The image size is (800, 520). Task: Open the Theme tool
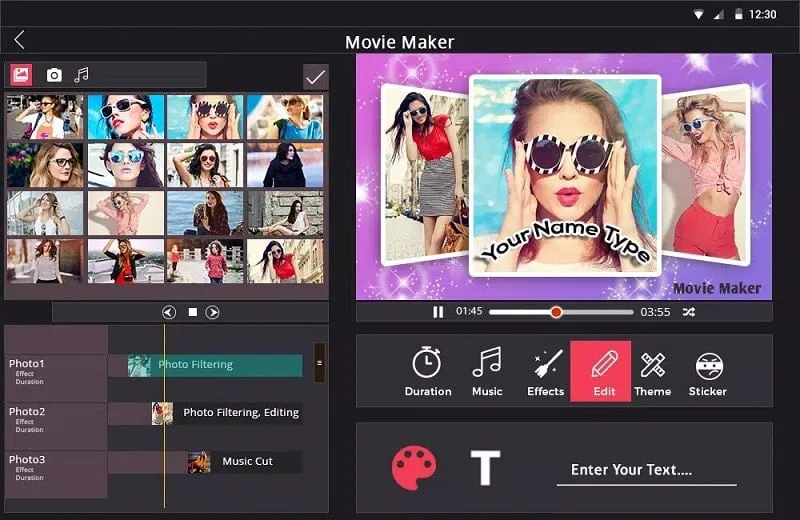(x=653, y=371)
